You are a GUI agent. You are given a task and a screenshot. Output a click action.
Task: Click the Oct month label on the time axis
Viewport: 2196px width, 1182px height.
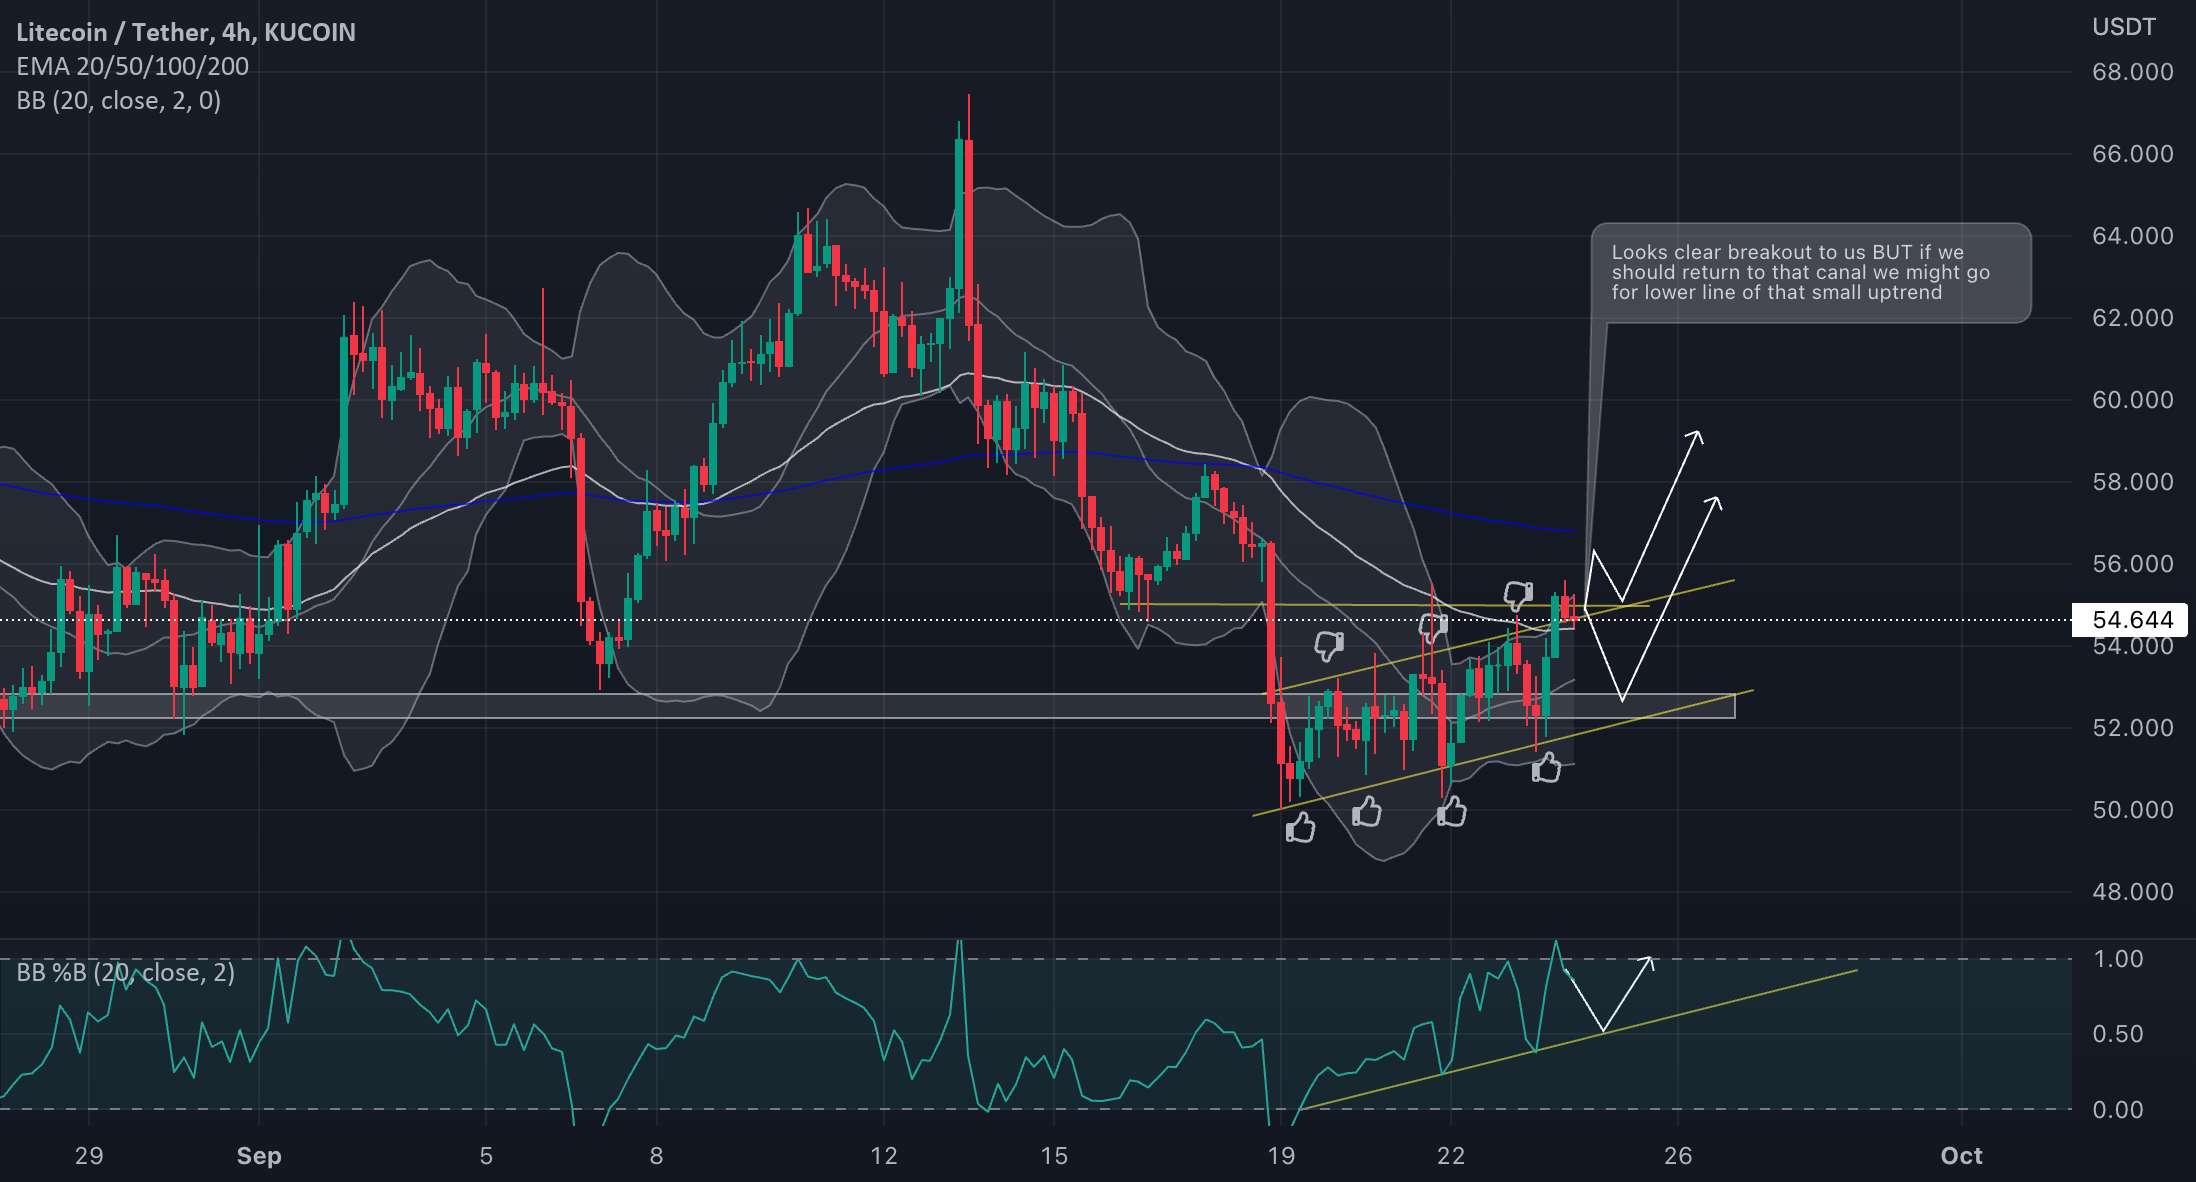[x=1961, y=1156]
